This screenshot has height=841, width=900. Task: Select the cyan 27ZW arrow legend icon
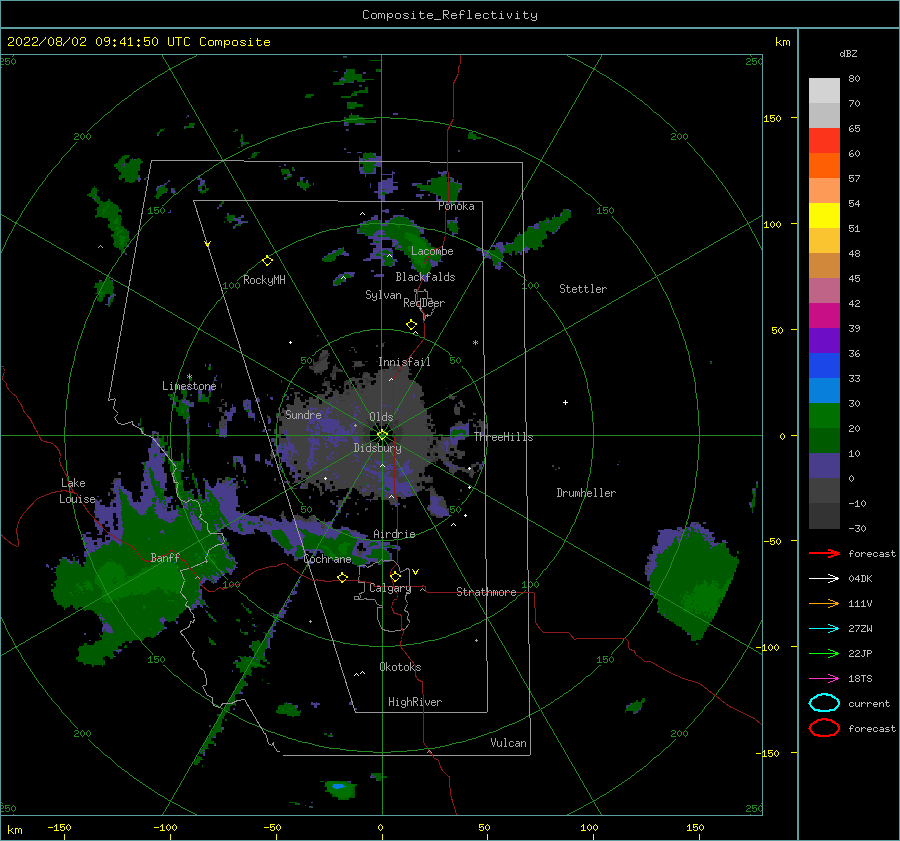point(824,629)
